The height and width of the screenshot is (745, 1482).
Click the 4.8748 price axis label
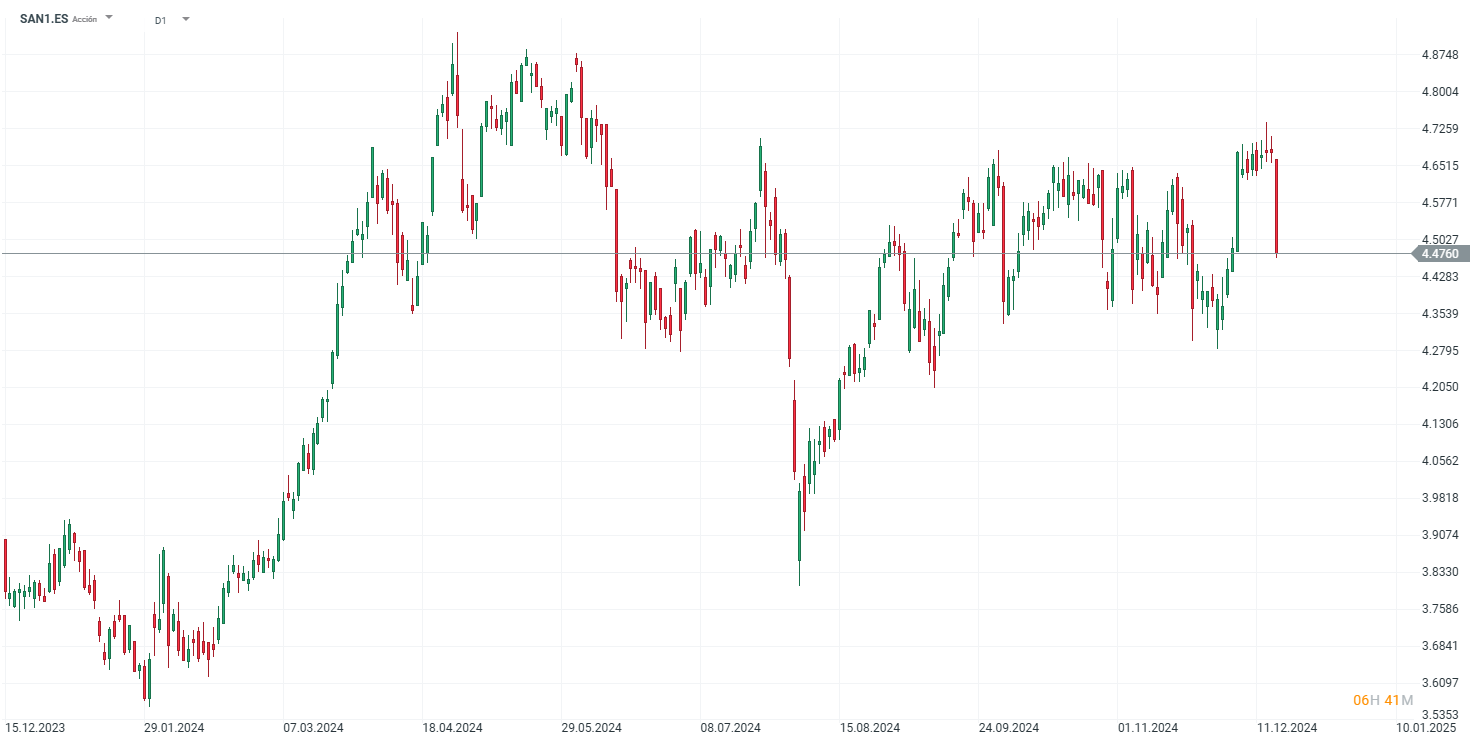[1440, 55]
